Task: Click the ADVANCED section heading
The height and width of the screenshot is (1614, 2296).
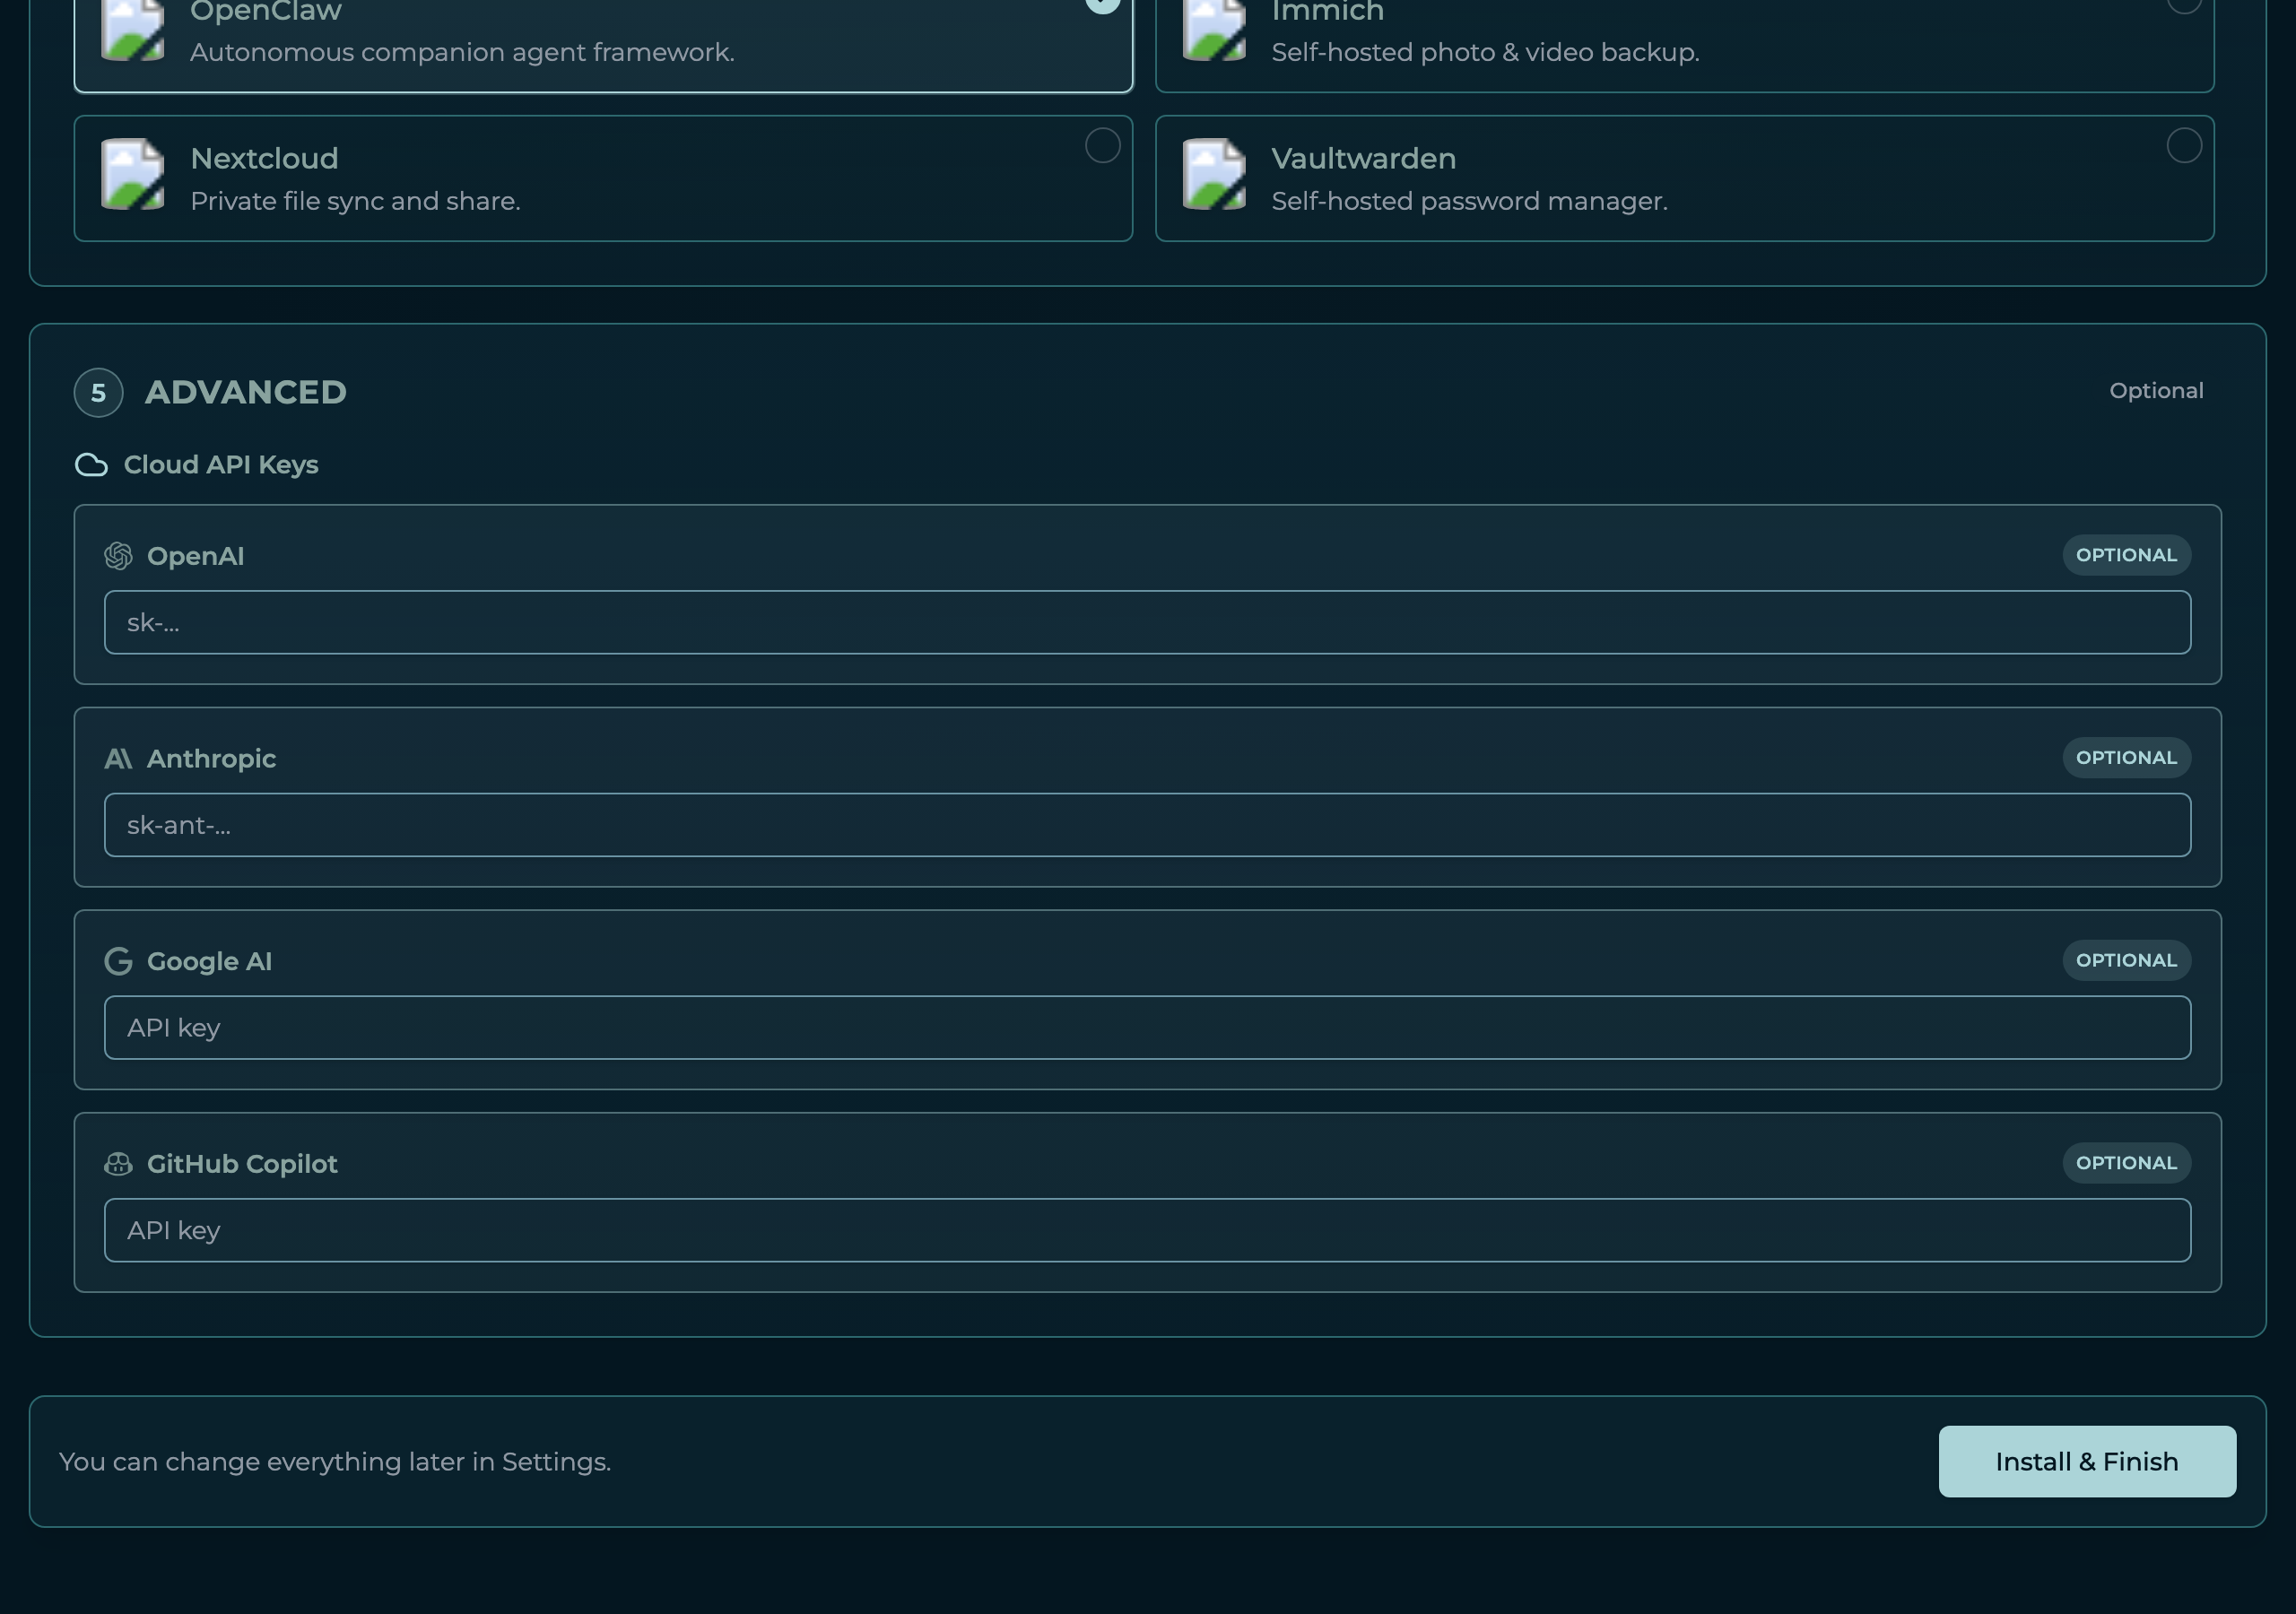Action: 246,392
